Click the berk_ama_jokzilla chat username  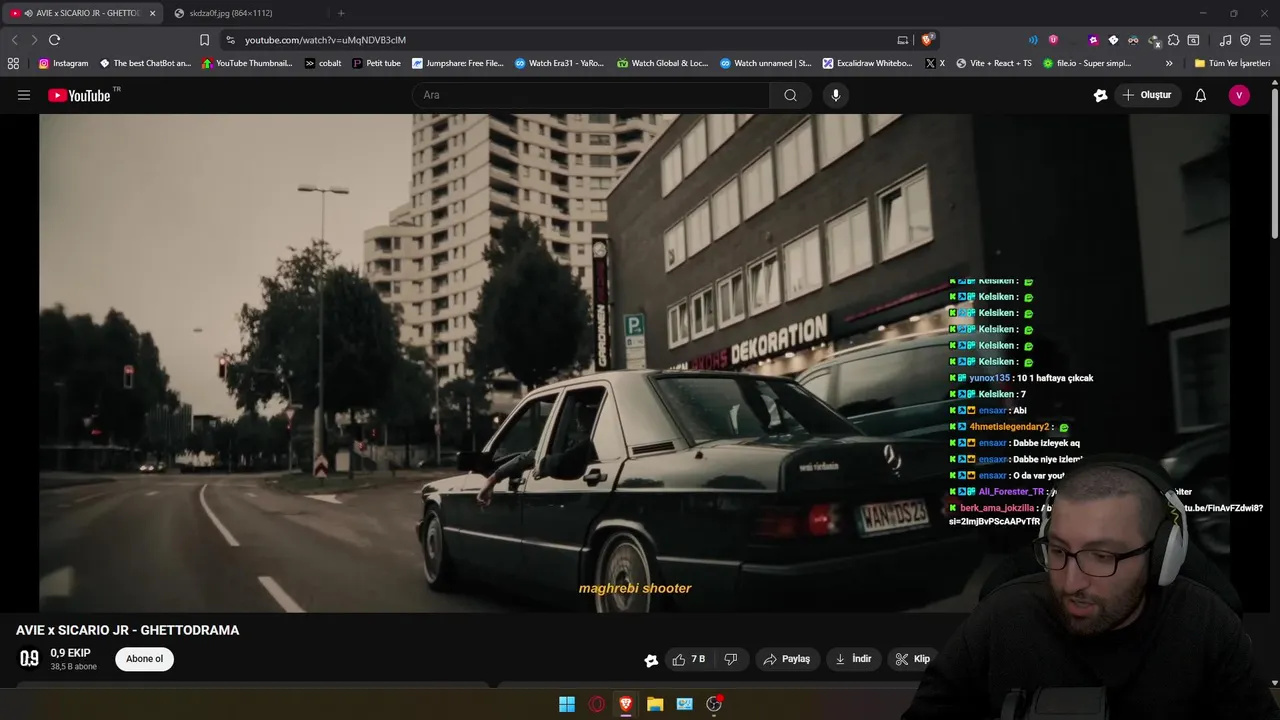(x=997, y=508)
